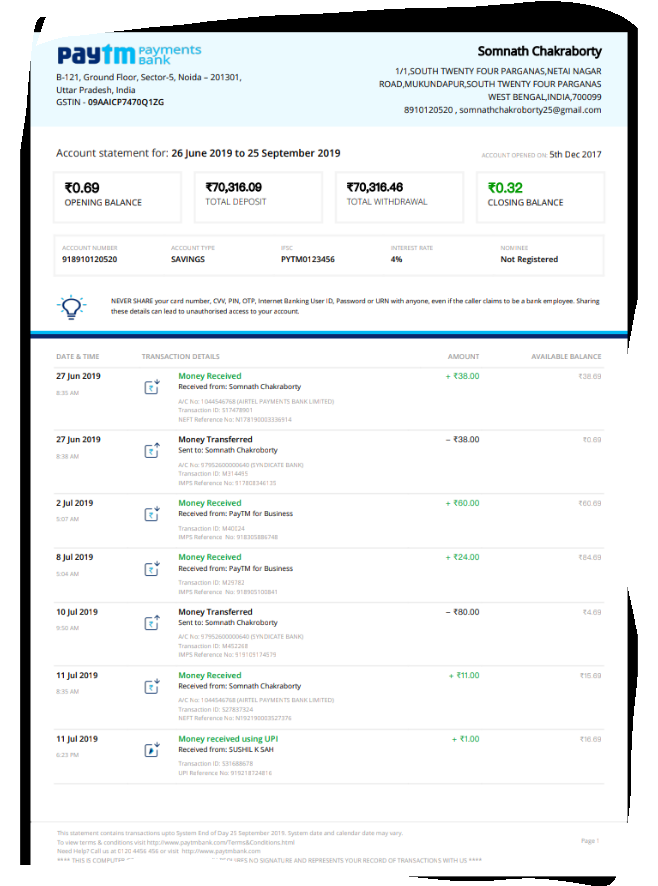The width and height of the screenshot is (658, 886).
Task: Click the received icon for 11 Jul 8:35 AM
Action: (x=151, y=686)
